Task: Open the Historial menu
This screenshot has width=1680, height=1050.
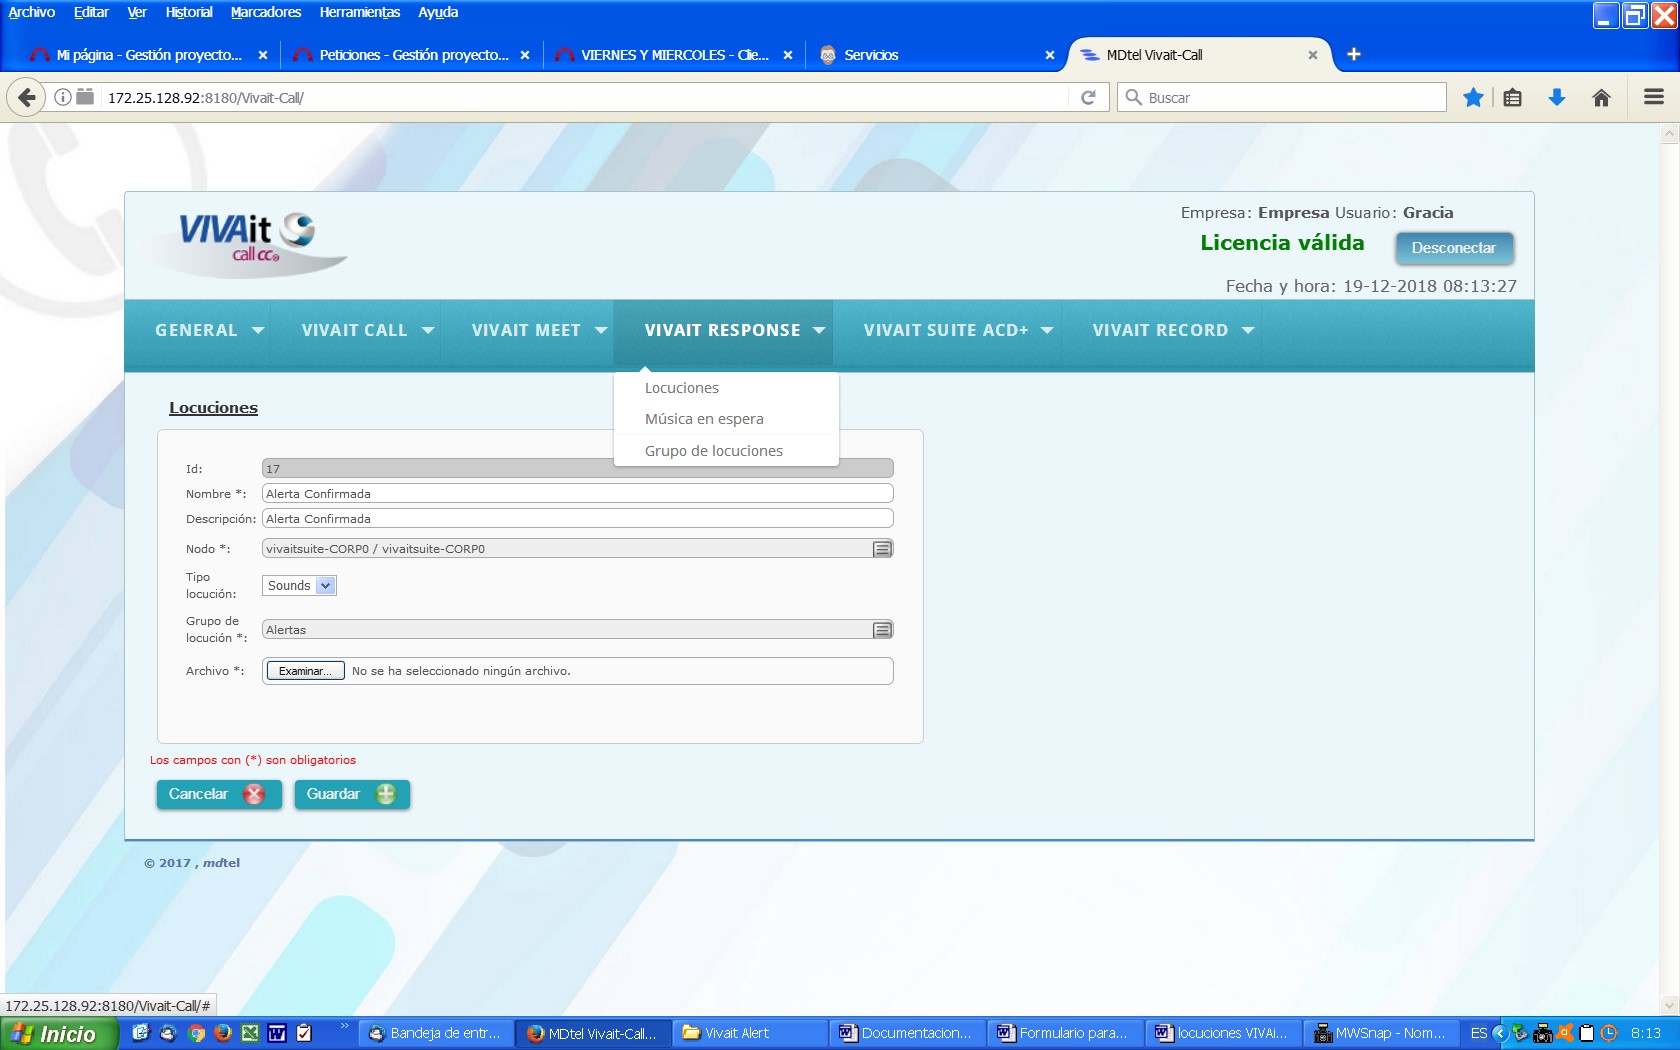Action: point(189,12)
